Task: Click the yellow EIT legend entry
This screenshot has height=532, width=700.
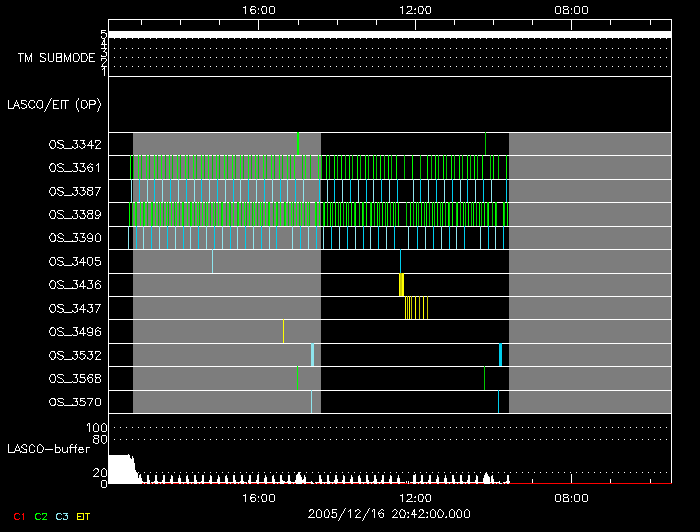Action: pyautogui.click(x=83, y=517)
